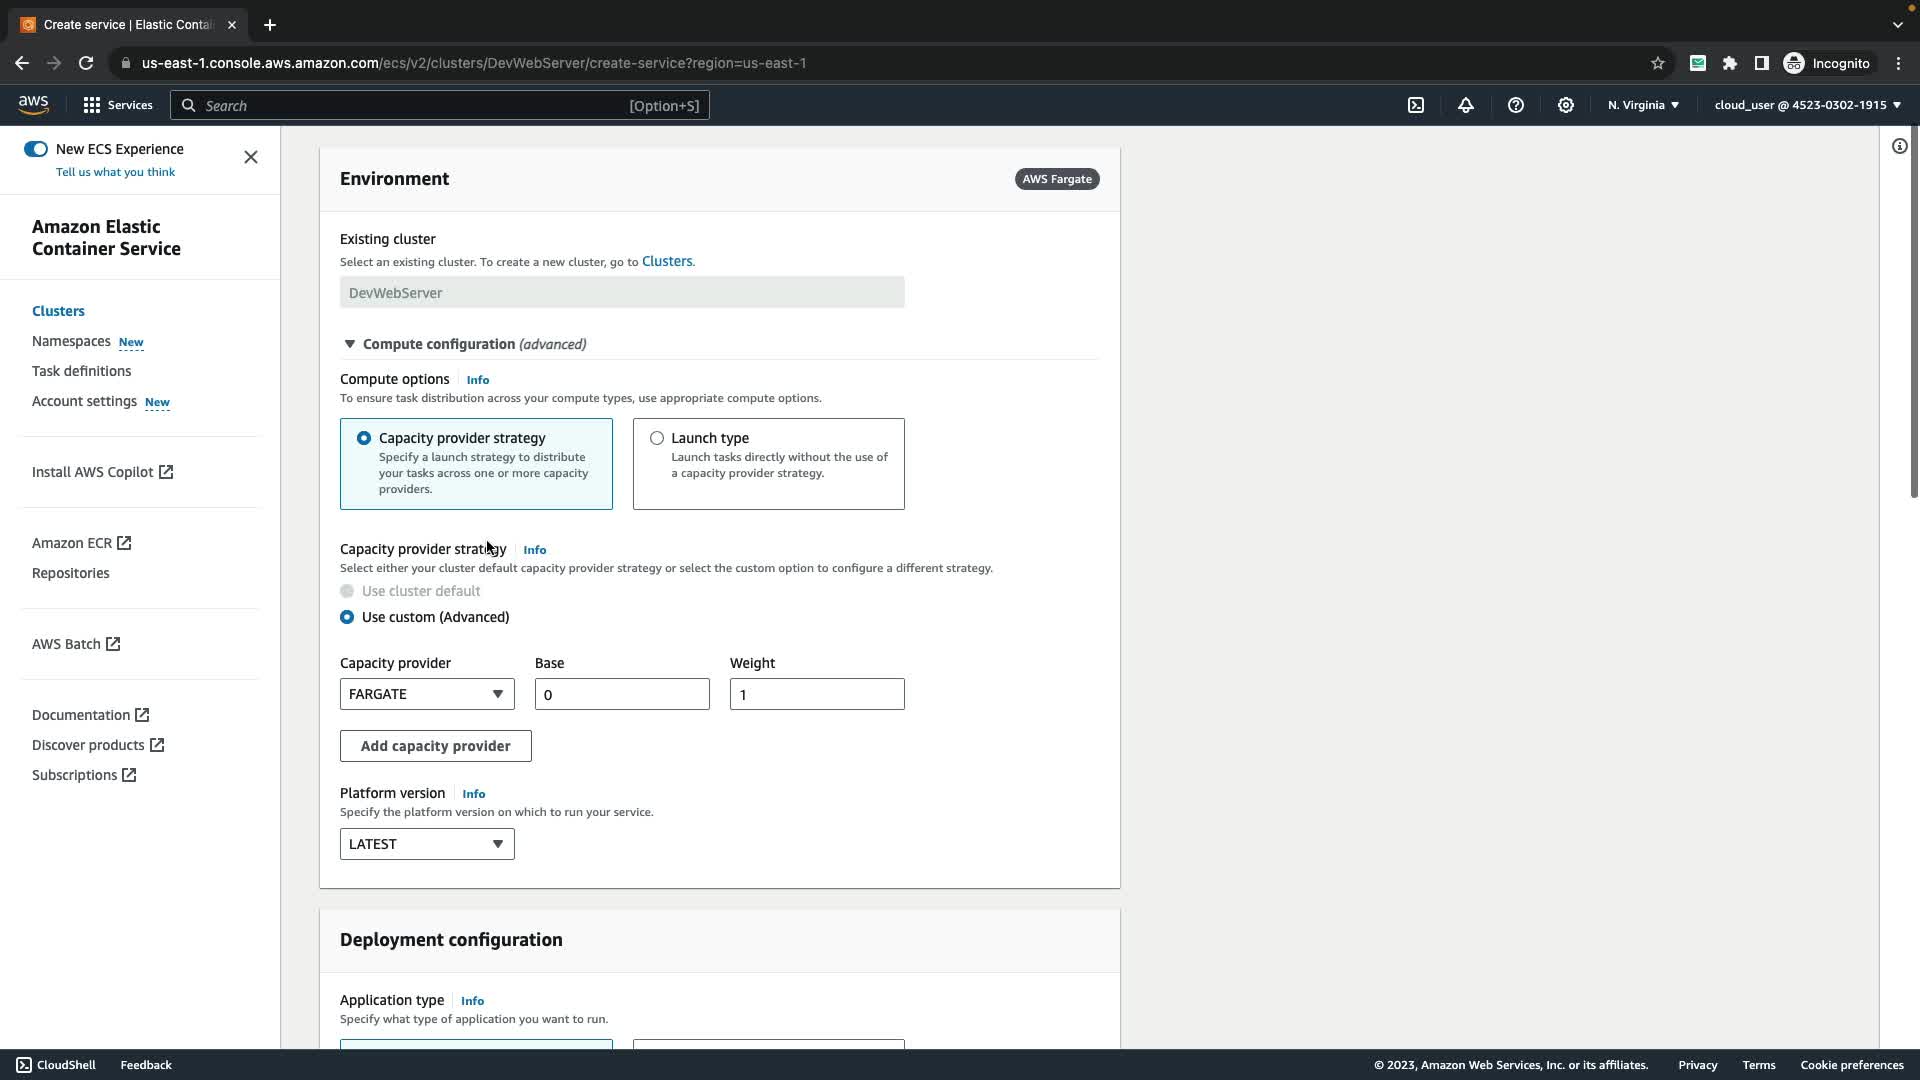Open the settings gear icon

click(x=1566, y=105)
